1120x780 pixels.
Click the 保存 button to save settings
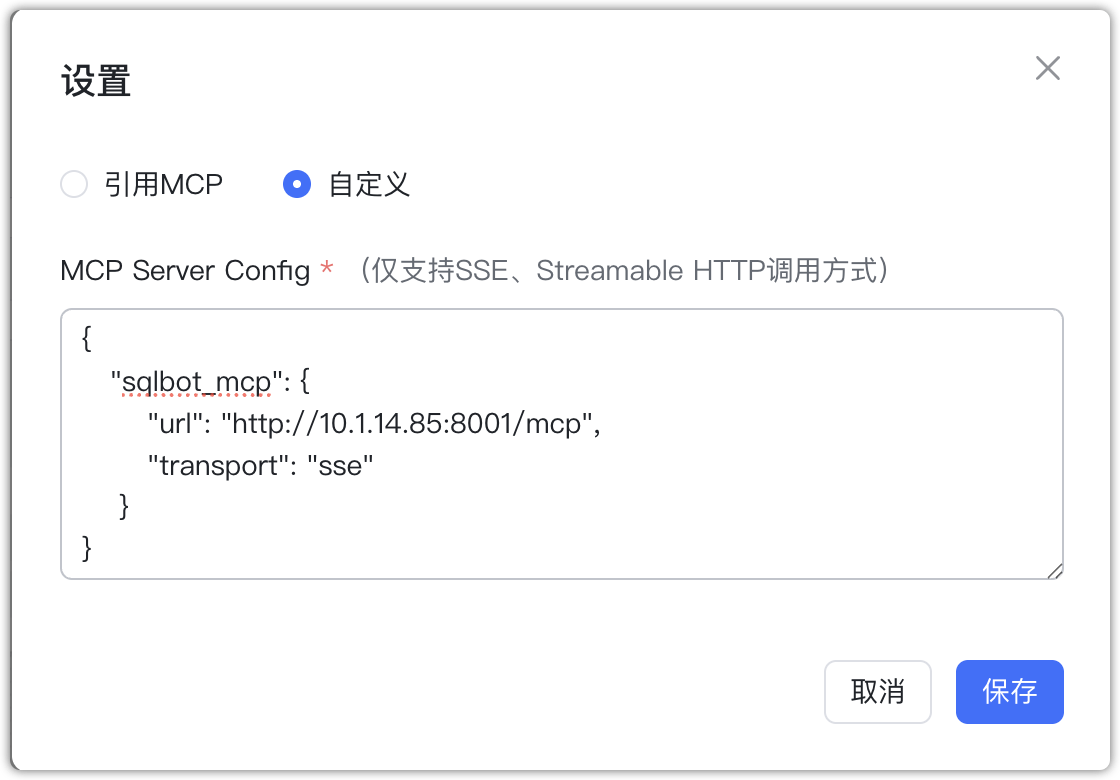click(1009, 692)
